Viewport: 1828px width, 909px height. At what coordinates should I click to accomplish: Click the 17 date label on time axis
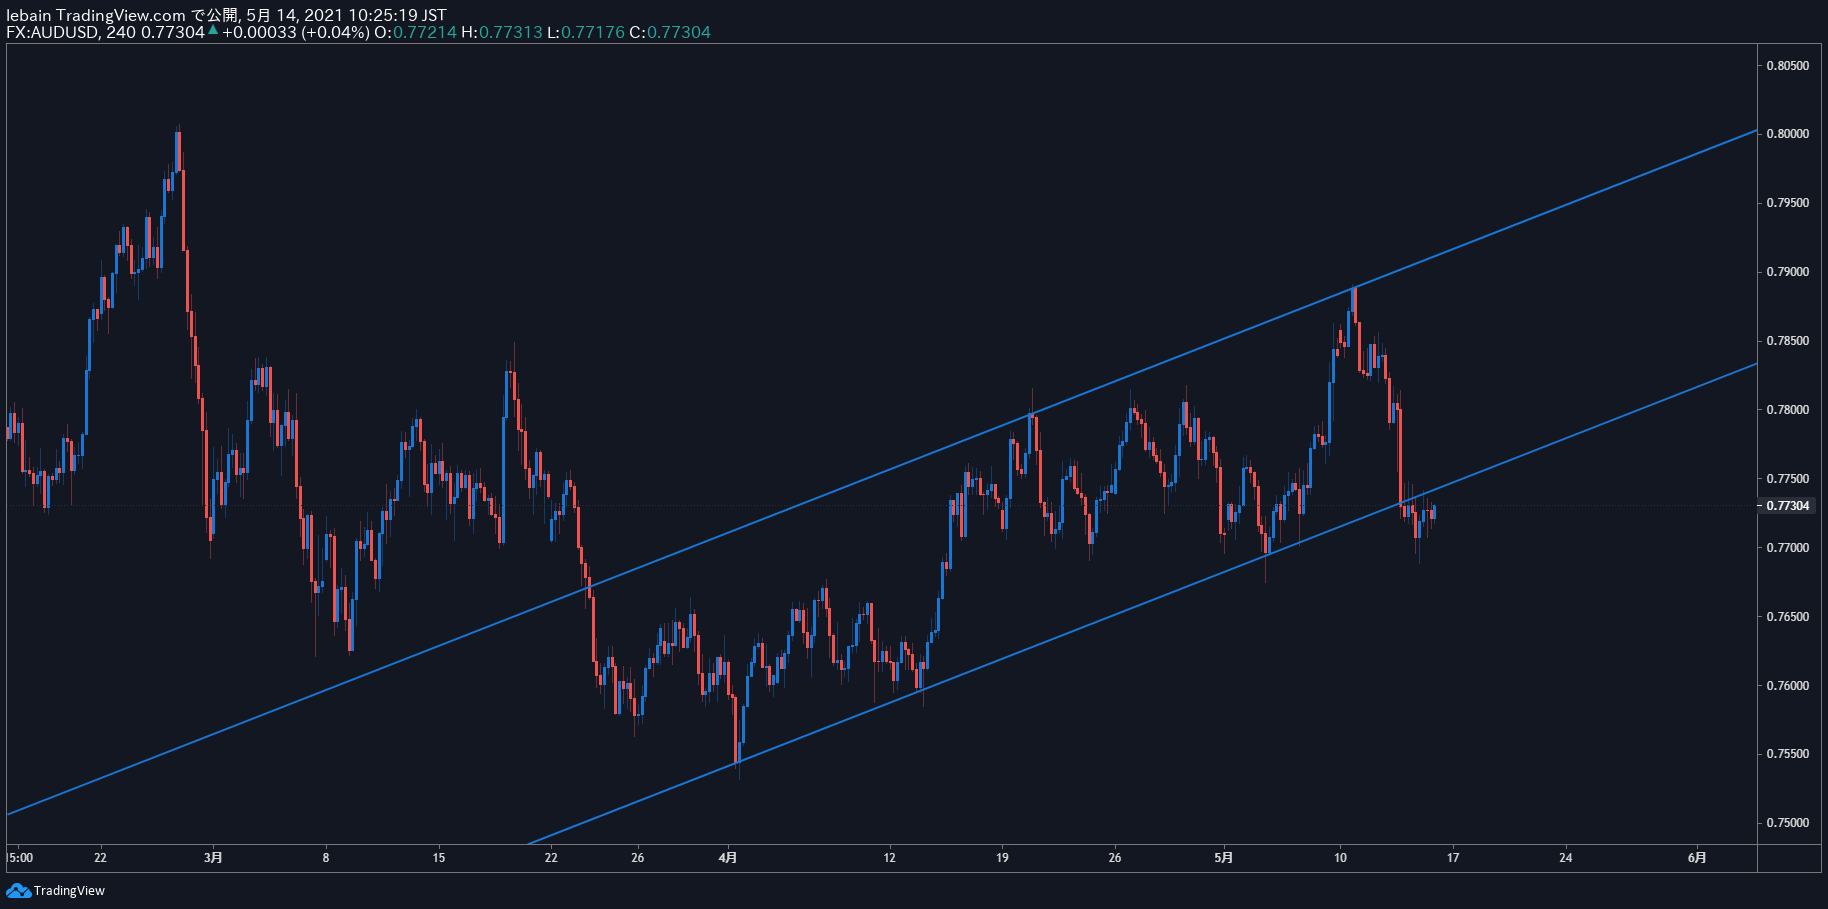point(1453,857)
